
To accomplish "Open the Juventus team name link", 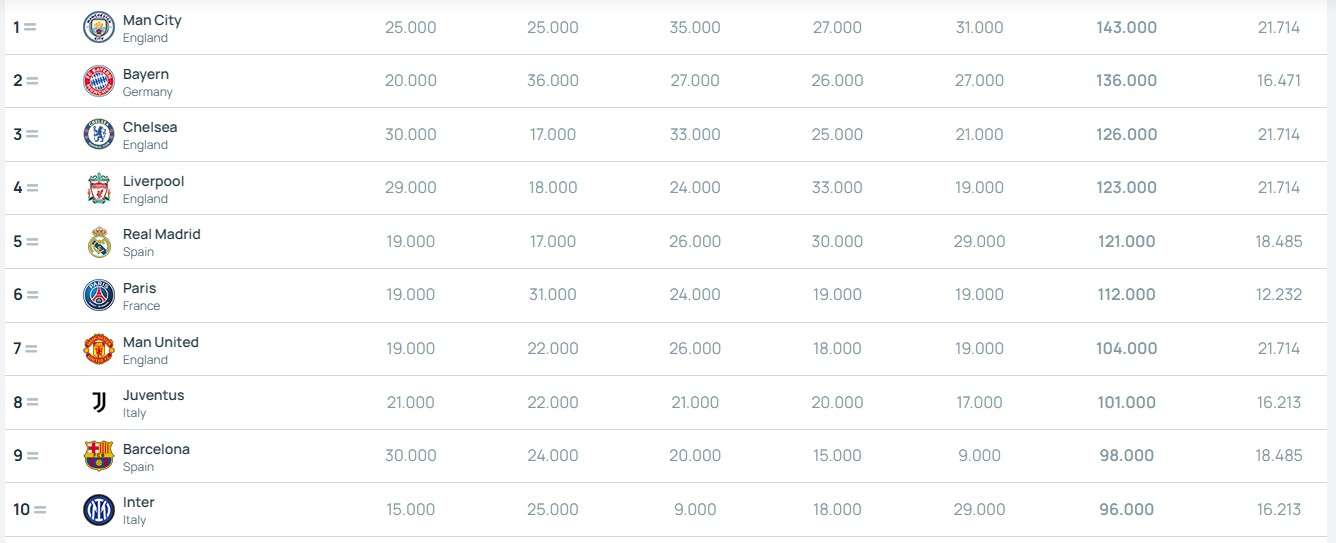I will (x=153, y=395).
